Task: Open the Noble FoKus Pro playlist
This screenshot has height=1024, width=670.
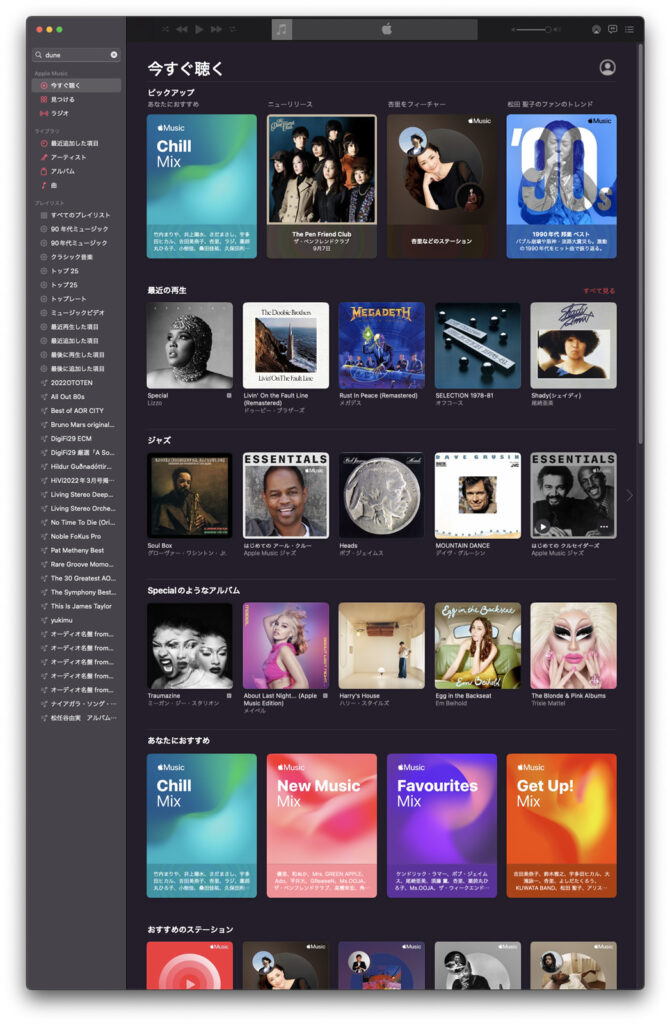Action: (76, 536)
